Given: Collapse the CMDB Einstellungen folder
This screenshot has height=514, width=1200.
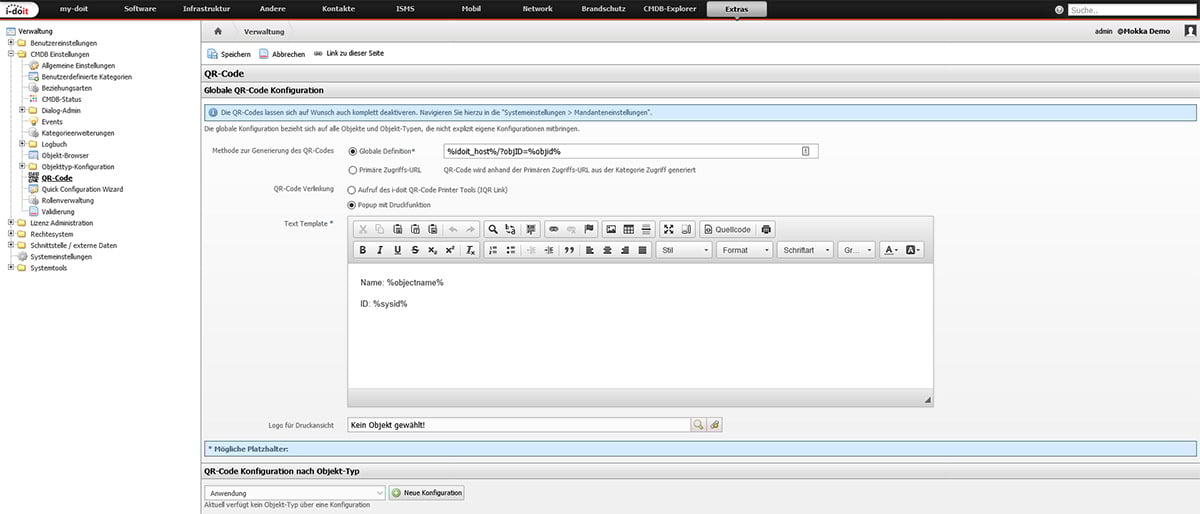Looking at the screenshot, I should pyautogui.click(x=10, y=54).
